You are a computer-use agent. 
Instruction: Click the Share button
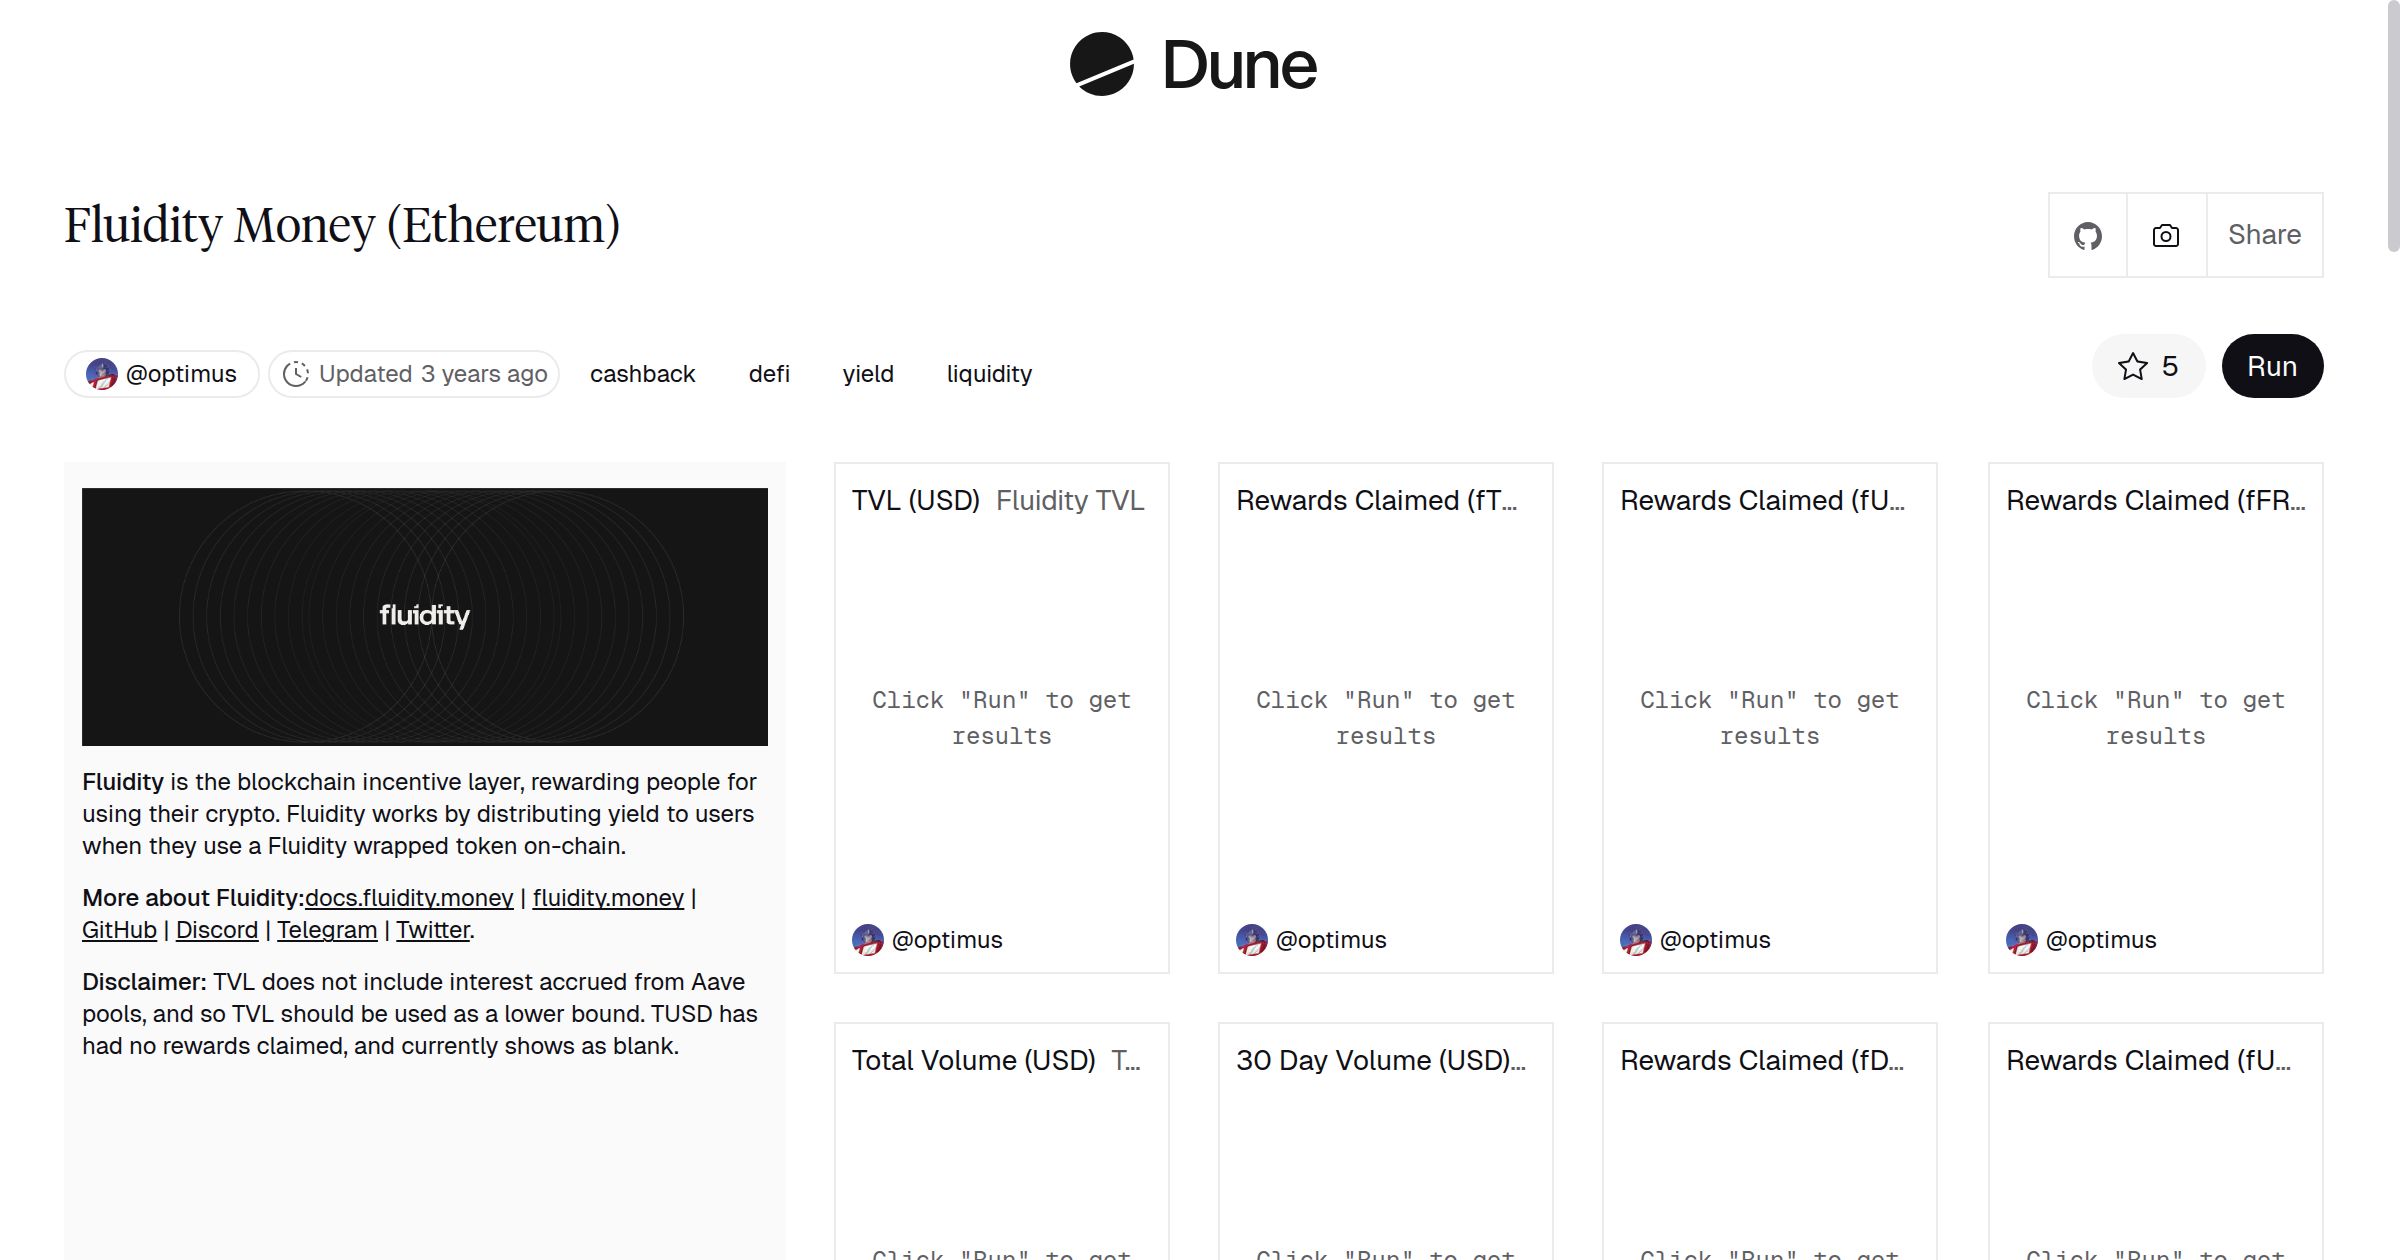pyautogui.click(x=2264, y=235)
